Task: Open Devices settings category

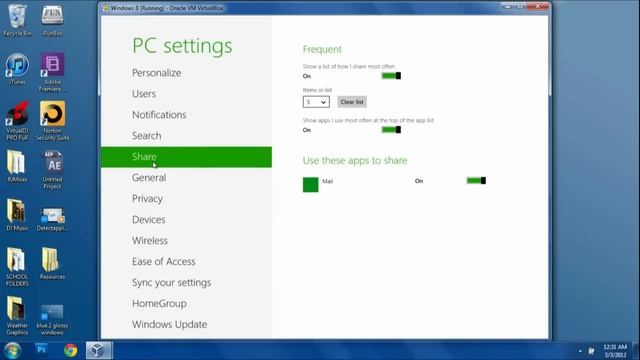Action: [149, 220]
